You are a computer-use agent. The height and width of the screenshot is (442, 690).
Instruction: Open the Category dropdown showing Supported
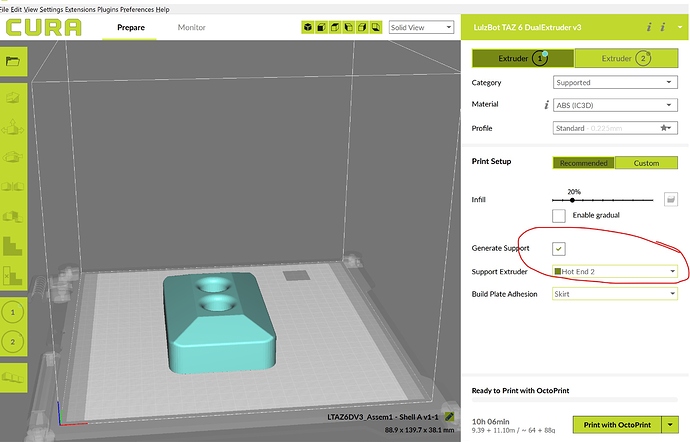(x=615, y=82)
